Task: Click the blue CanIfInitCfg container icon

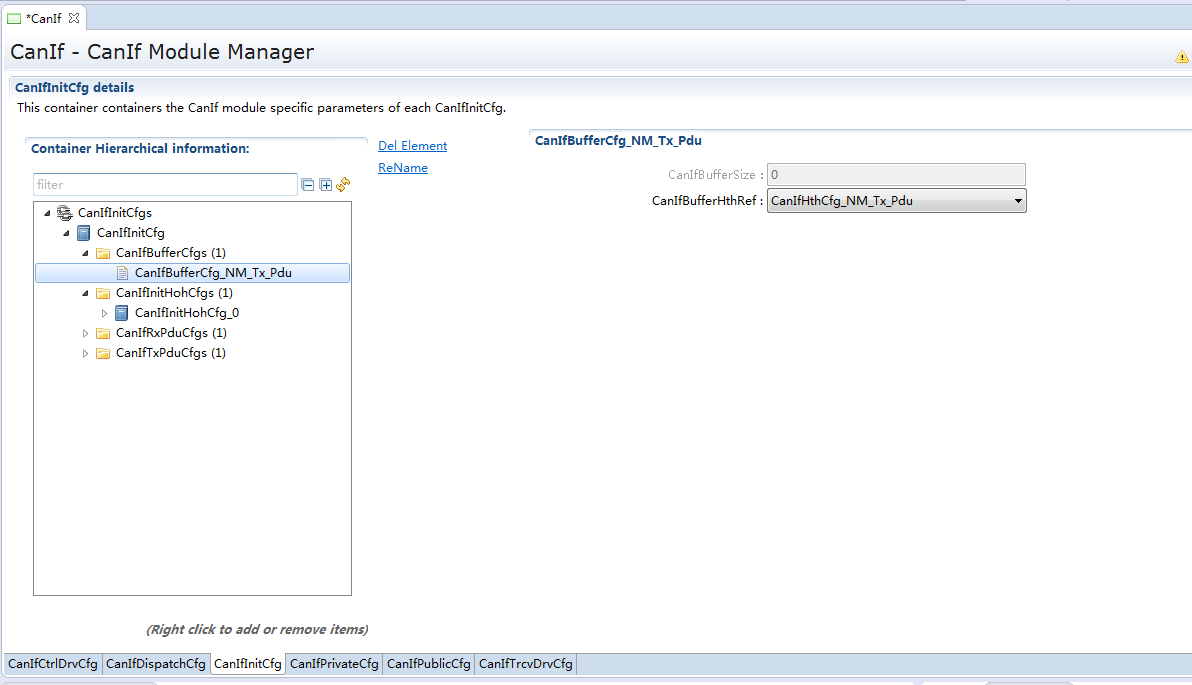Action: pyautogui.click(x=84, y=233)
